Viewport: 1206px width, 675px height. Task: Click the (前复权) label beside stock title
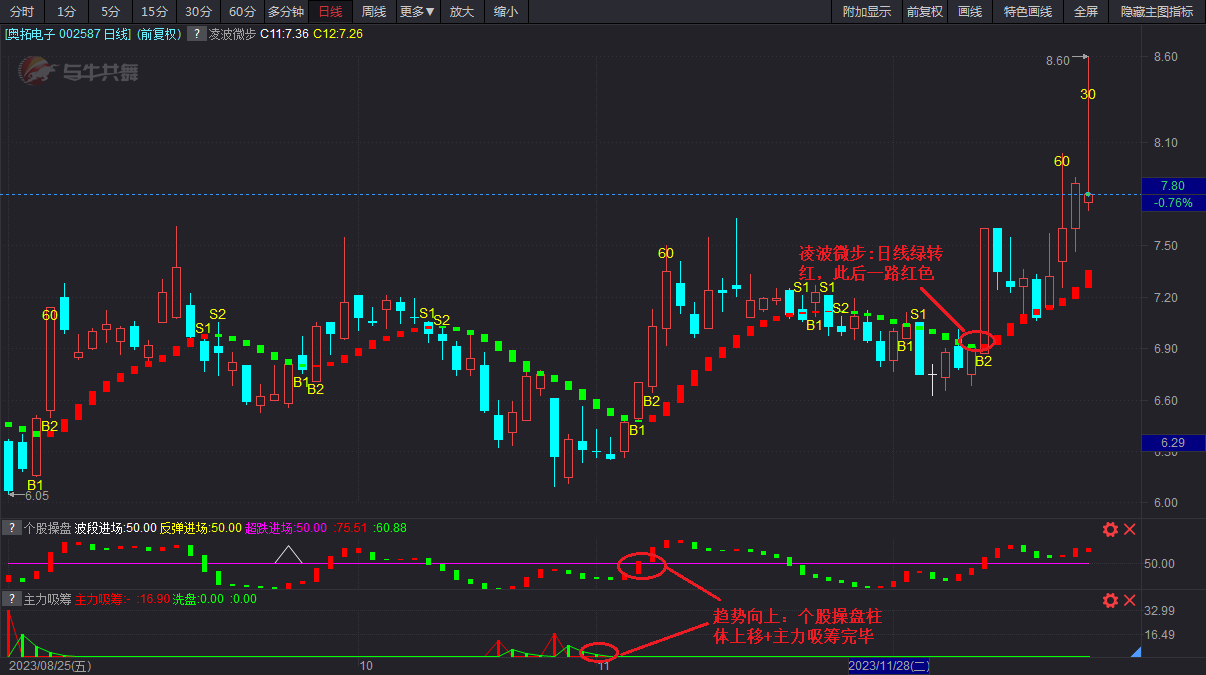point(160,34)
